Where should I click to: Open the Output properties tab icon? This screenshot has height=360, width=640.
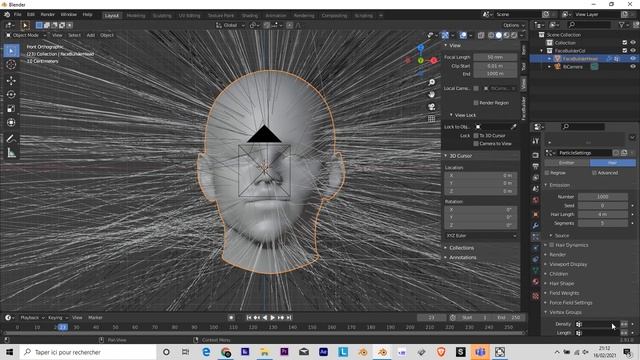coord(536,167)
